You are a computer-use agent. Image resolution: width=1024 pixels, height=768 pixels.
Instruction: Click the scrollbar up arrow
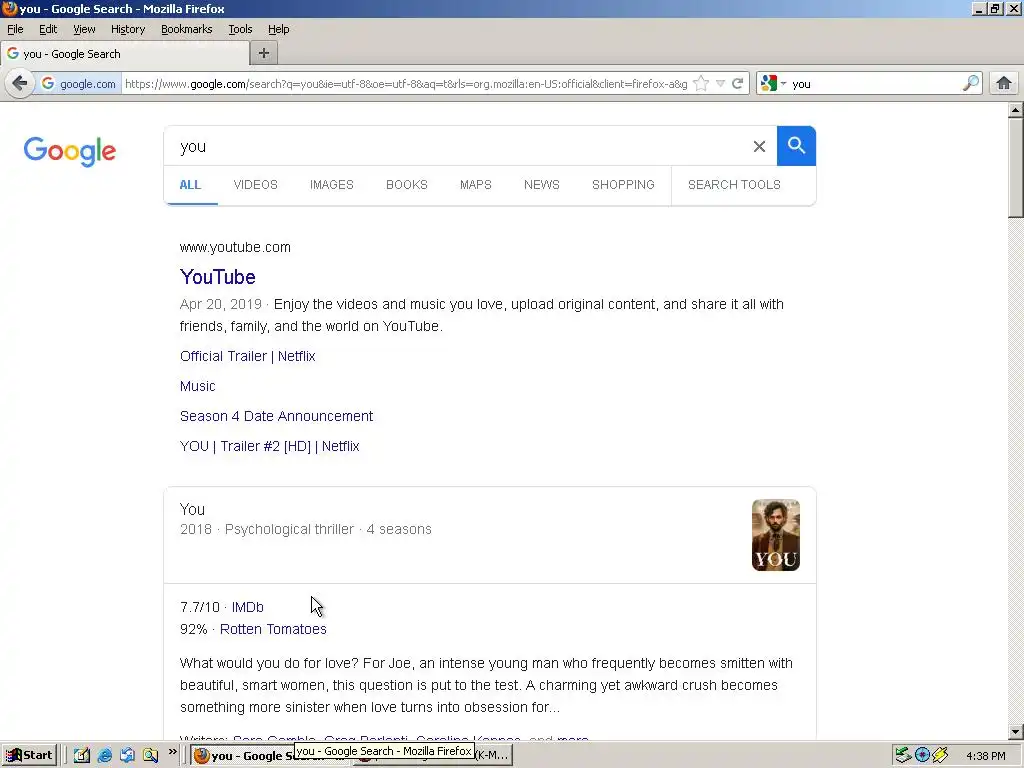pyautogui.click(x=1016, y=110)
